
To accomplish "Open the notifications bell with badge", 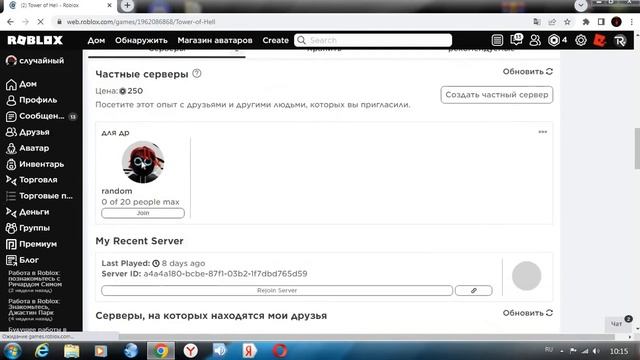I will click(x=516, y=40).
